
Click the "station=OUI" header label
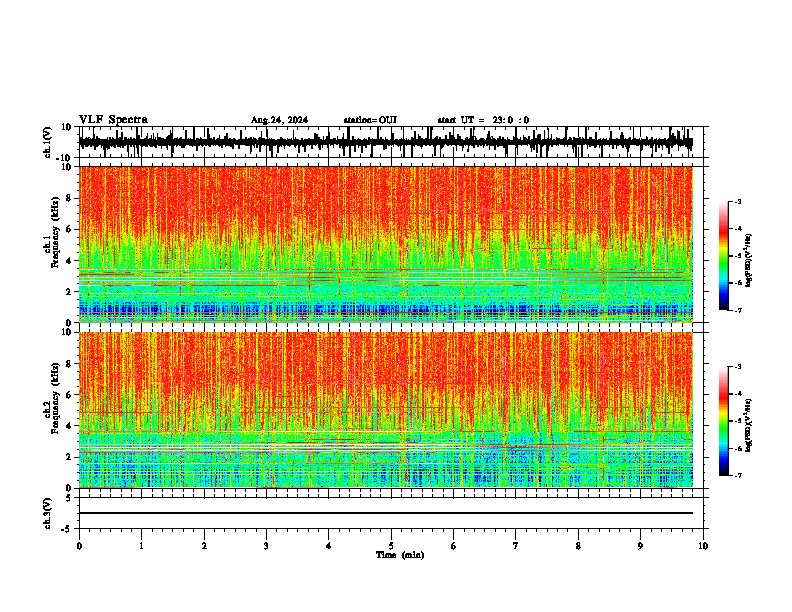(370, 120)
